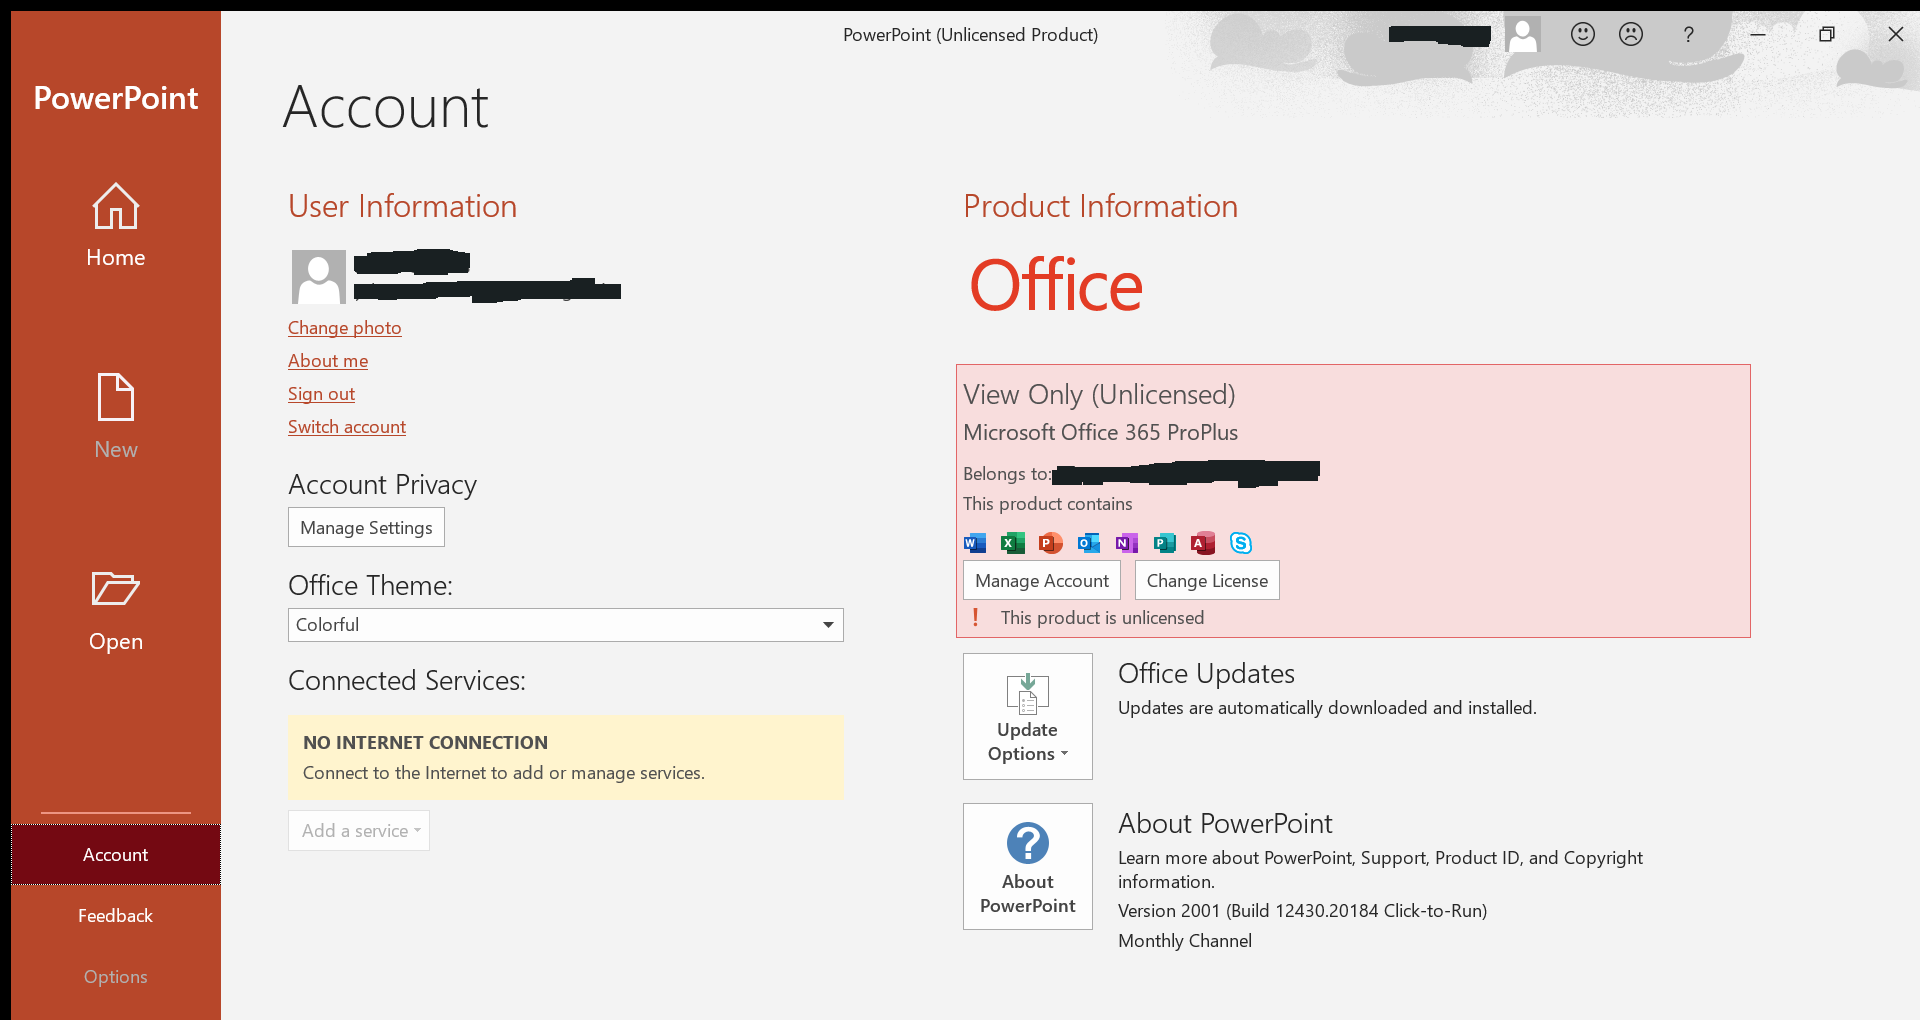Open the About me link
Screen dimensions: 1920x1020
tap(328, 361)
